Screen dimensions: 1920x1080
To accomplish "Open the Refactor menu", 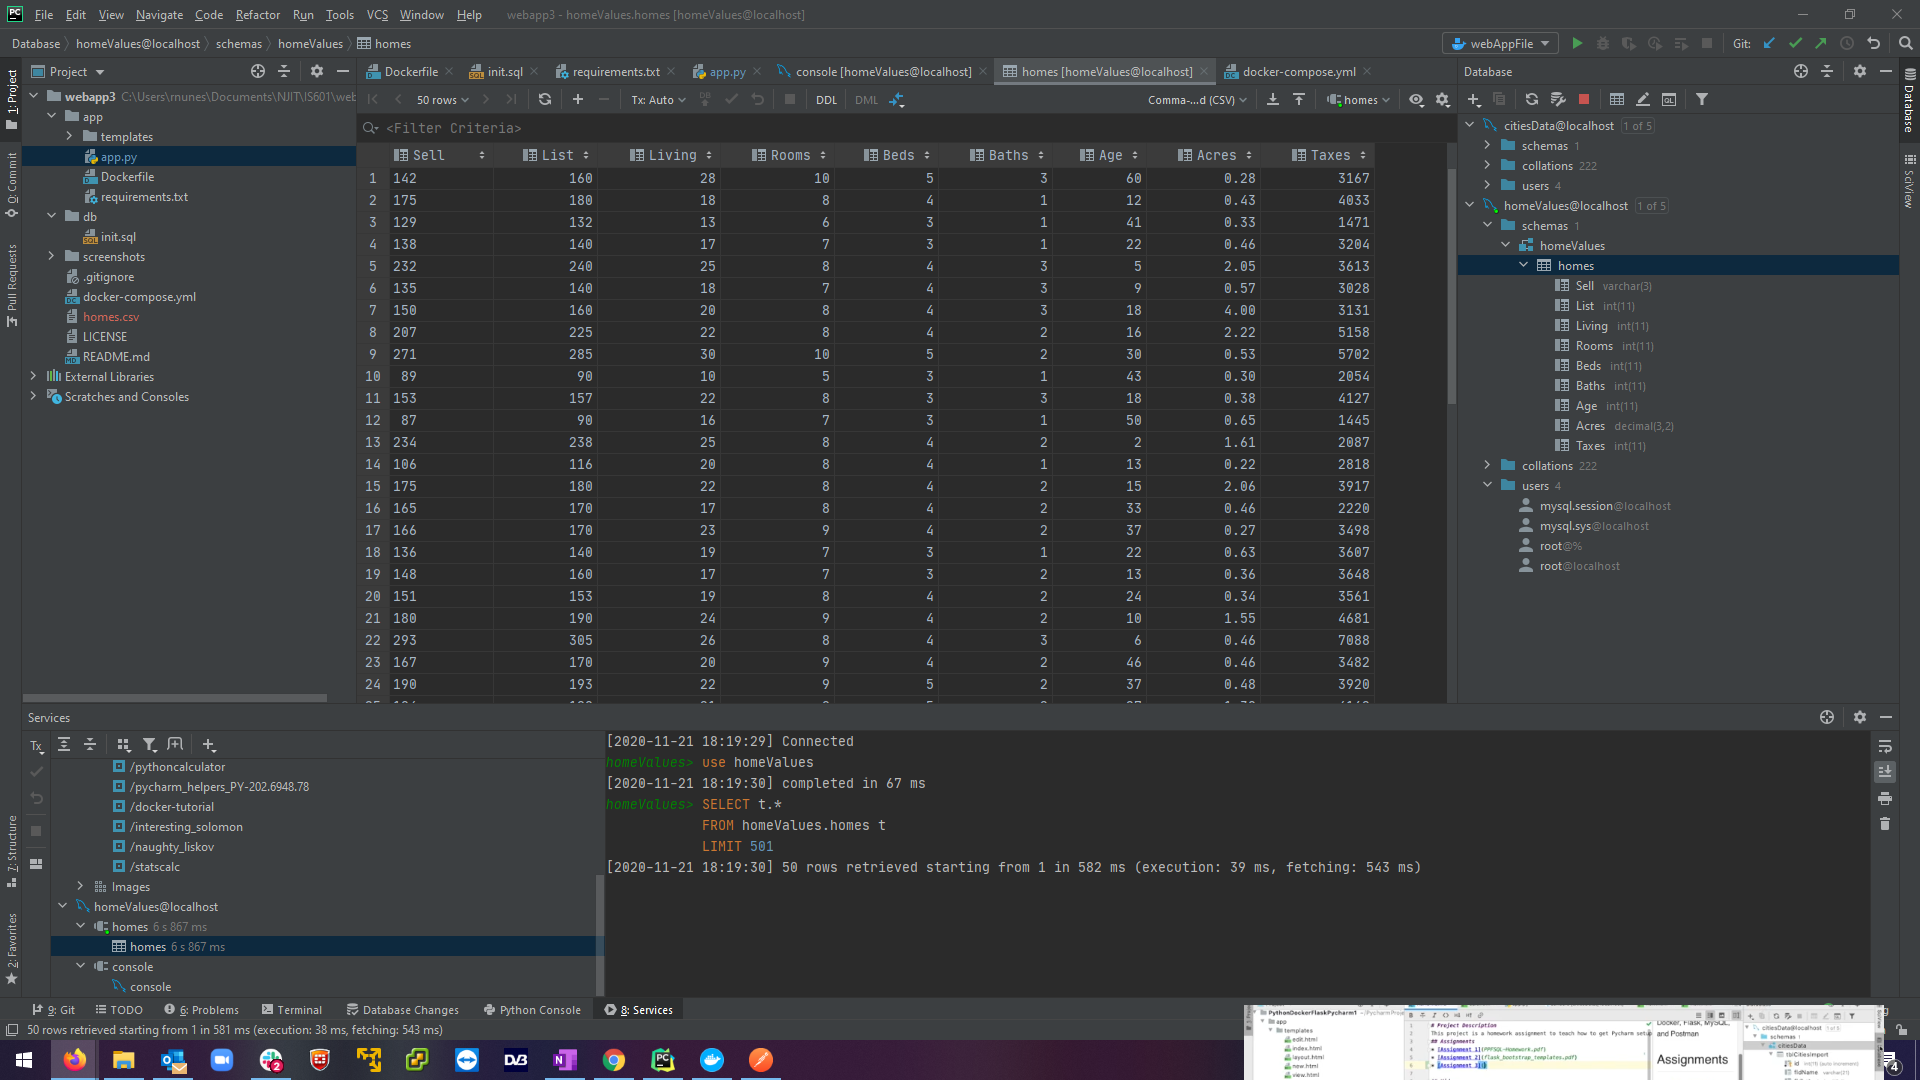I will coord(257,15).
